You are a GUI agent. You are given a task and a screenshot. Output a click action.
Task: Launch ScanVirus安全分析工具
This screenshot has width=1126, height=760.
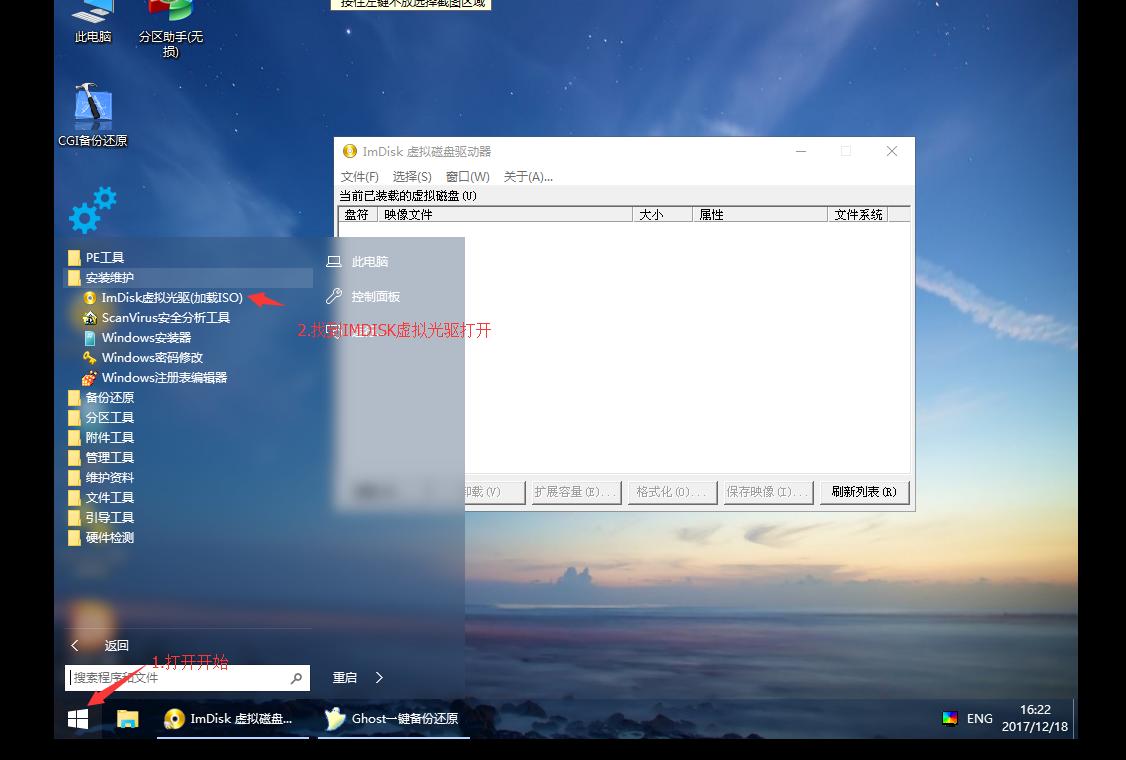pos(164,317)
